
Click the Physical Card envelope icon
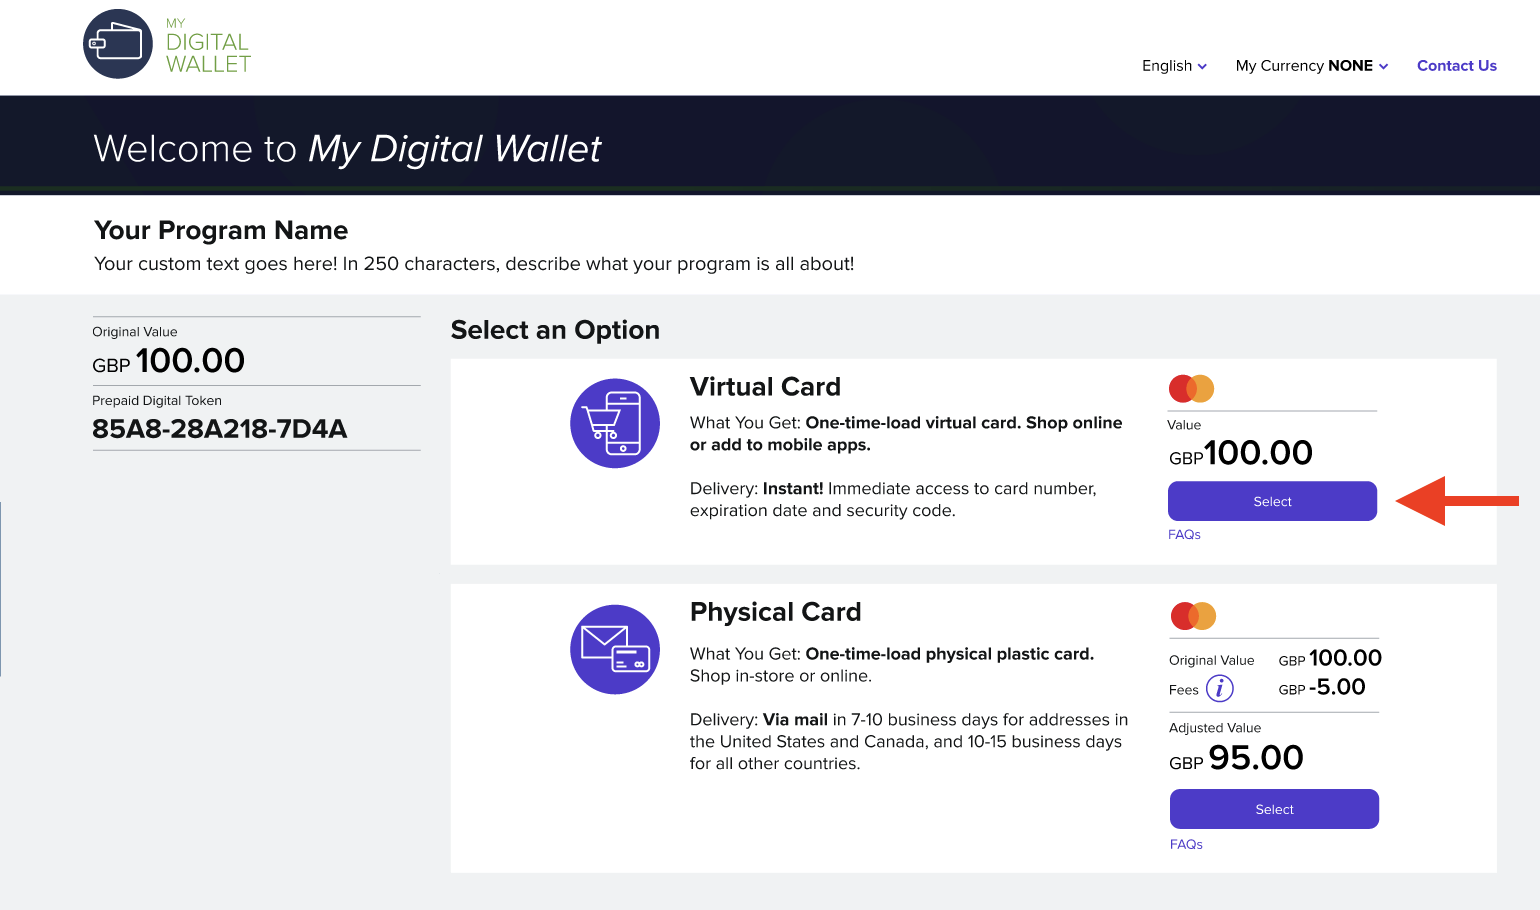pos(614,649)
